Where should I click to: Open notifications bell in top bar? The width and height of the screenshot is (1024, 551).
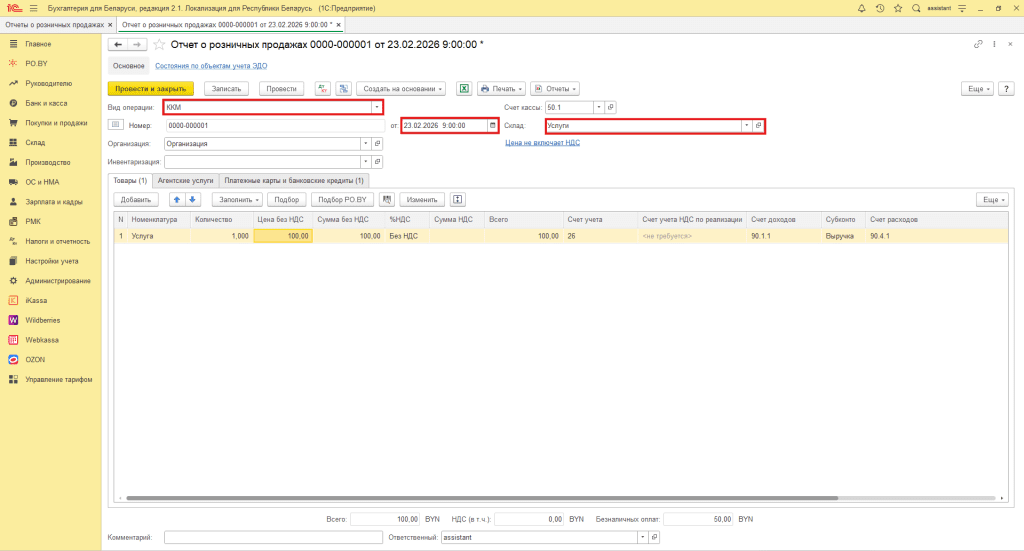pyautogui.click(x=862, y=7)
